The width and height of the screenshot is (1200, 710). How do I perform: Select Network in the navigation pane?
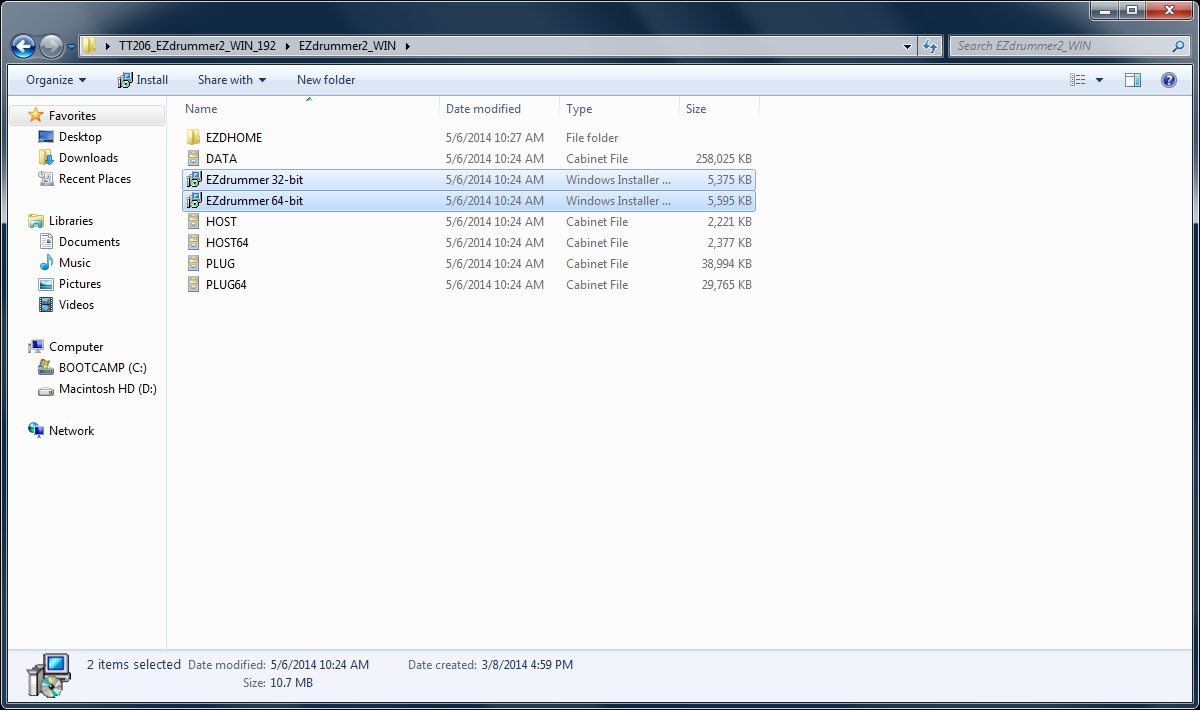[x=71, y=431]
